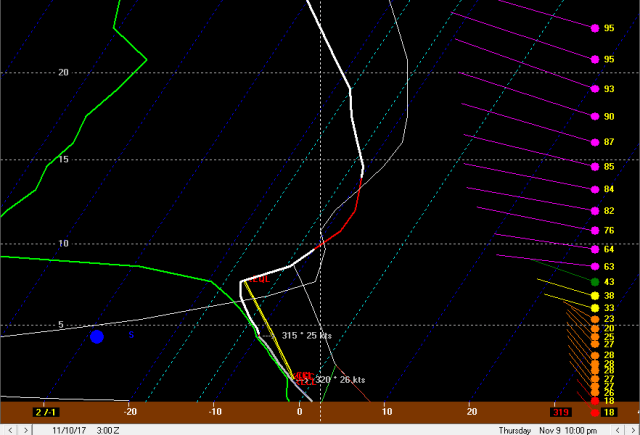The image size is (640, 435).
Task: Click the 11/10/17 date in status bar
Action: (68, 429)
